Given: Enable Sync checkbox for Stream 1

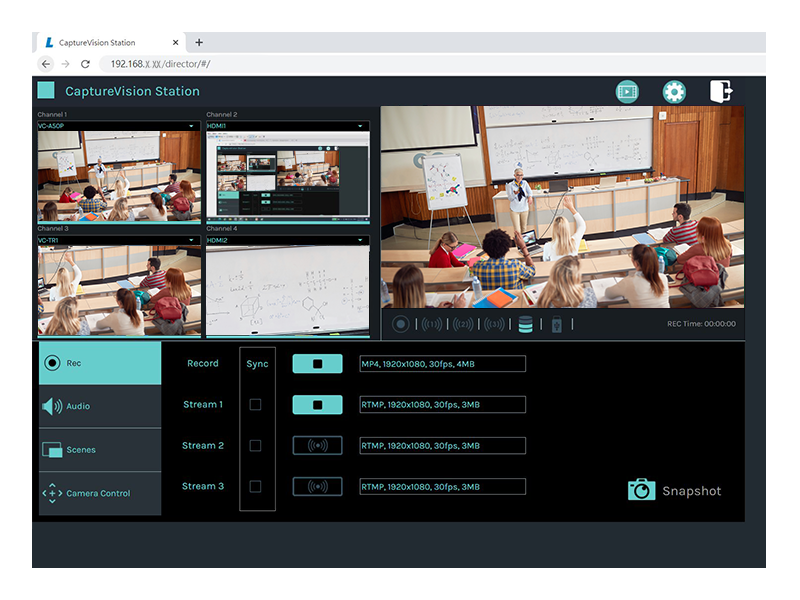Looking at the screenshot, I should pos(255,405).
